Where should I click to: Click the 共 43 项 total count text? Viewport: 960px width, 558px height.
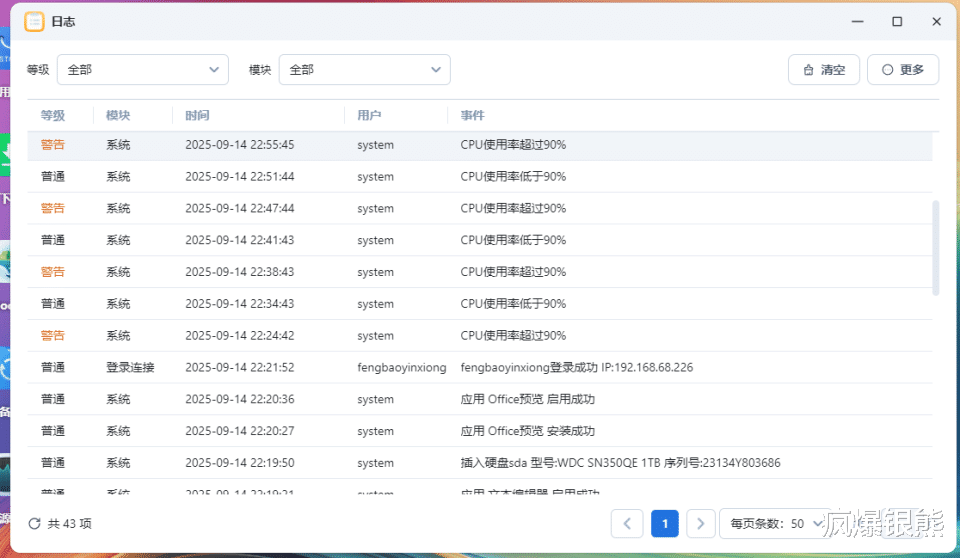(x=70, y=524)
